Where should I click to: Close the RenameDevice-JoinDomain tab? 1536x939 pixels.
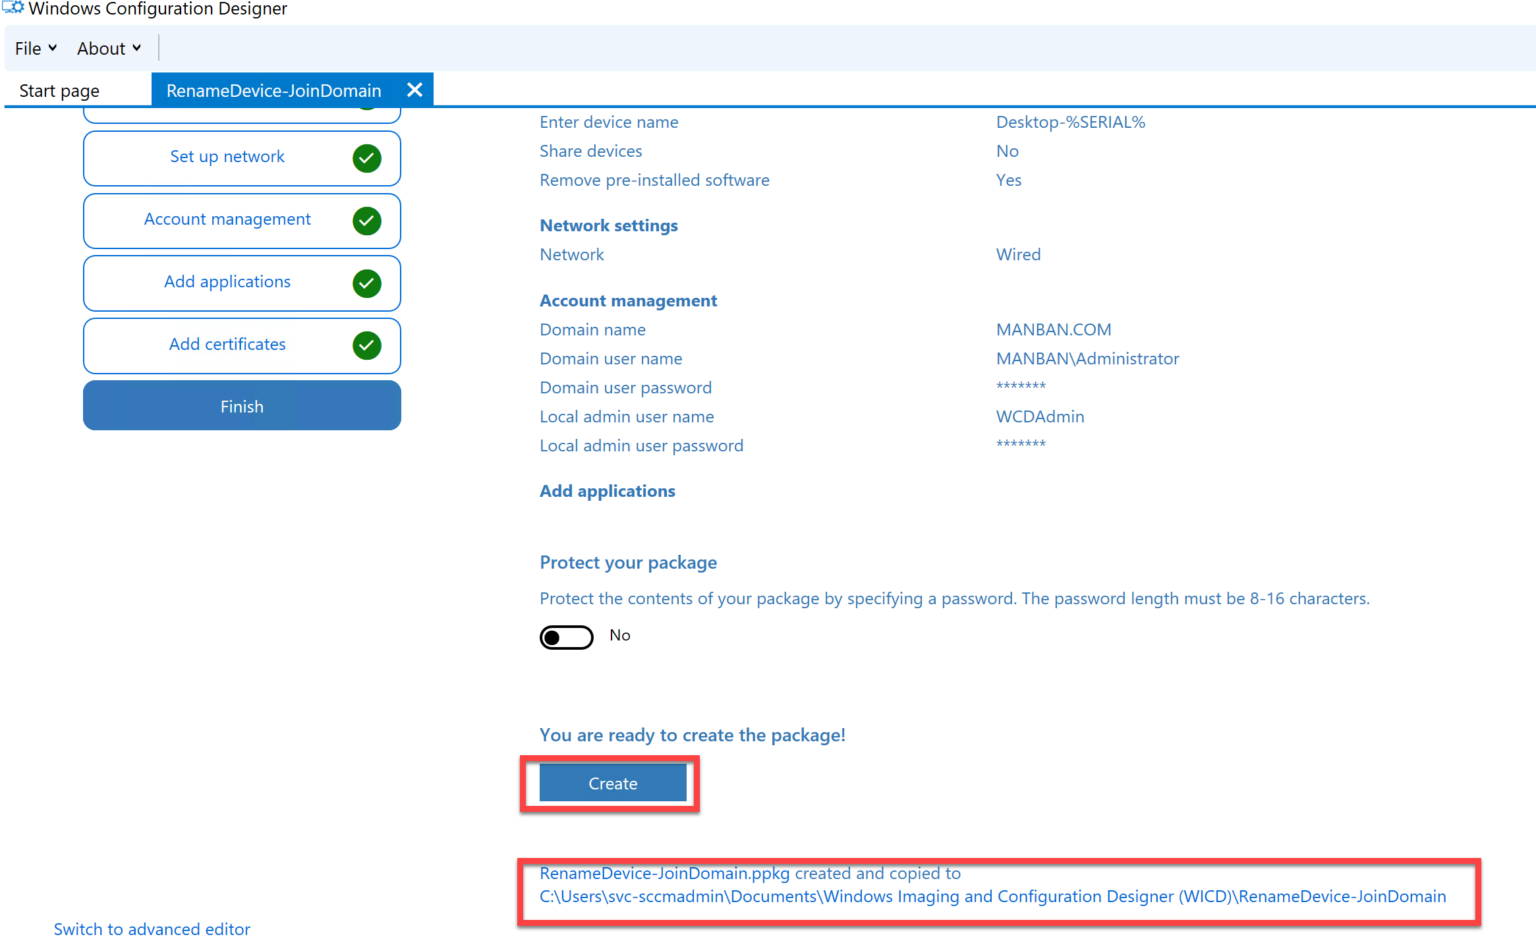click(414, 89)
